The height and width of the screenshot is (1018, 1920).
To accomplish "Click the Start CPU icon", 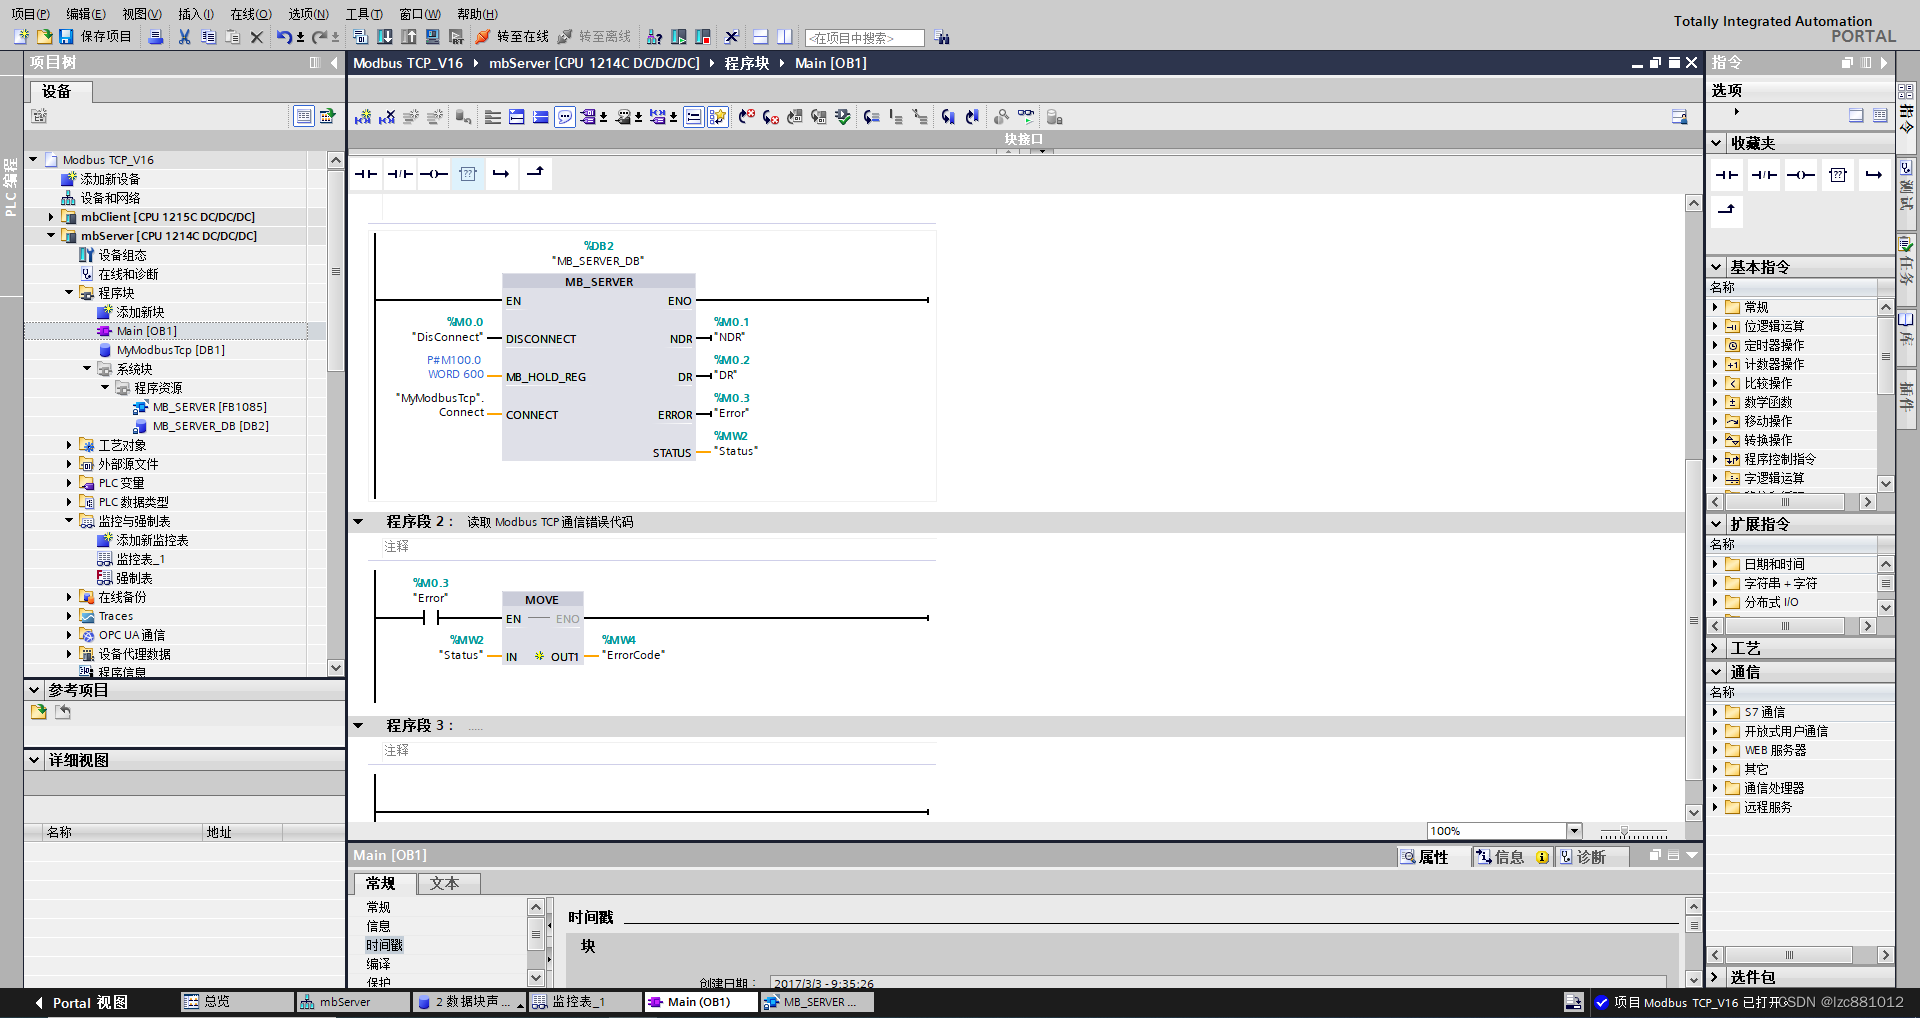I will [x=679, y=37].
